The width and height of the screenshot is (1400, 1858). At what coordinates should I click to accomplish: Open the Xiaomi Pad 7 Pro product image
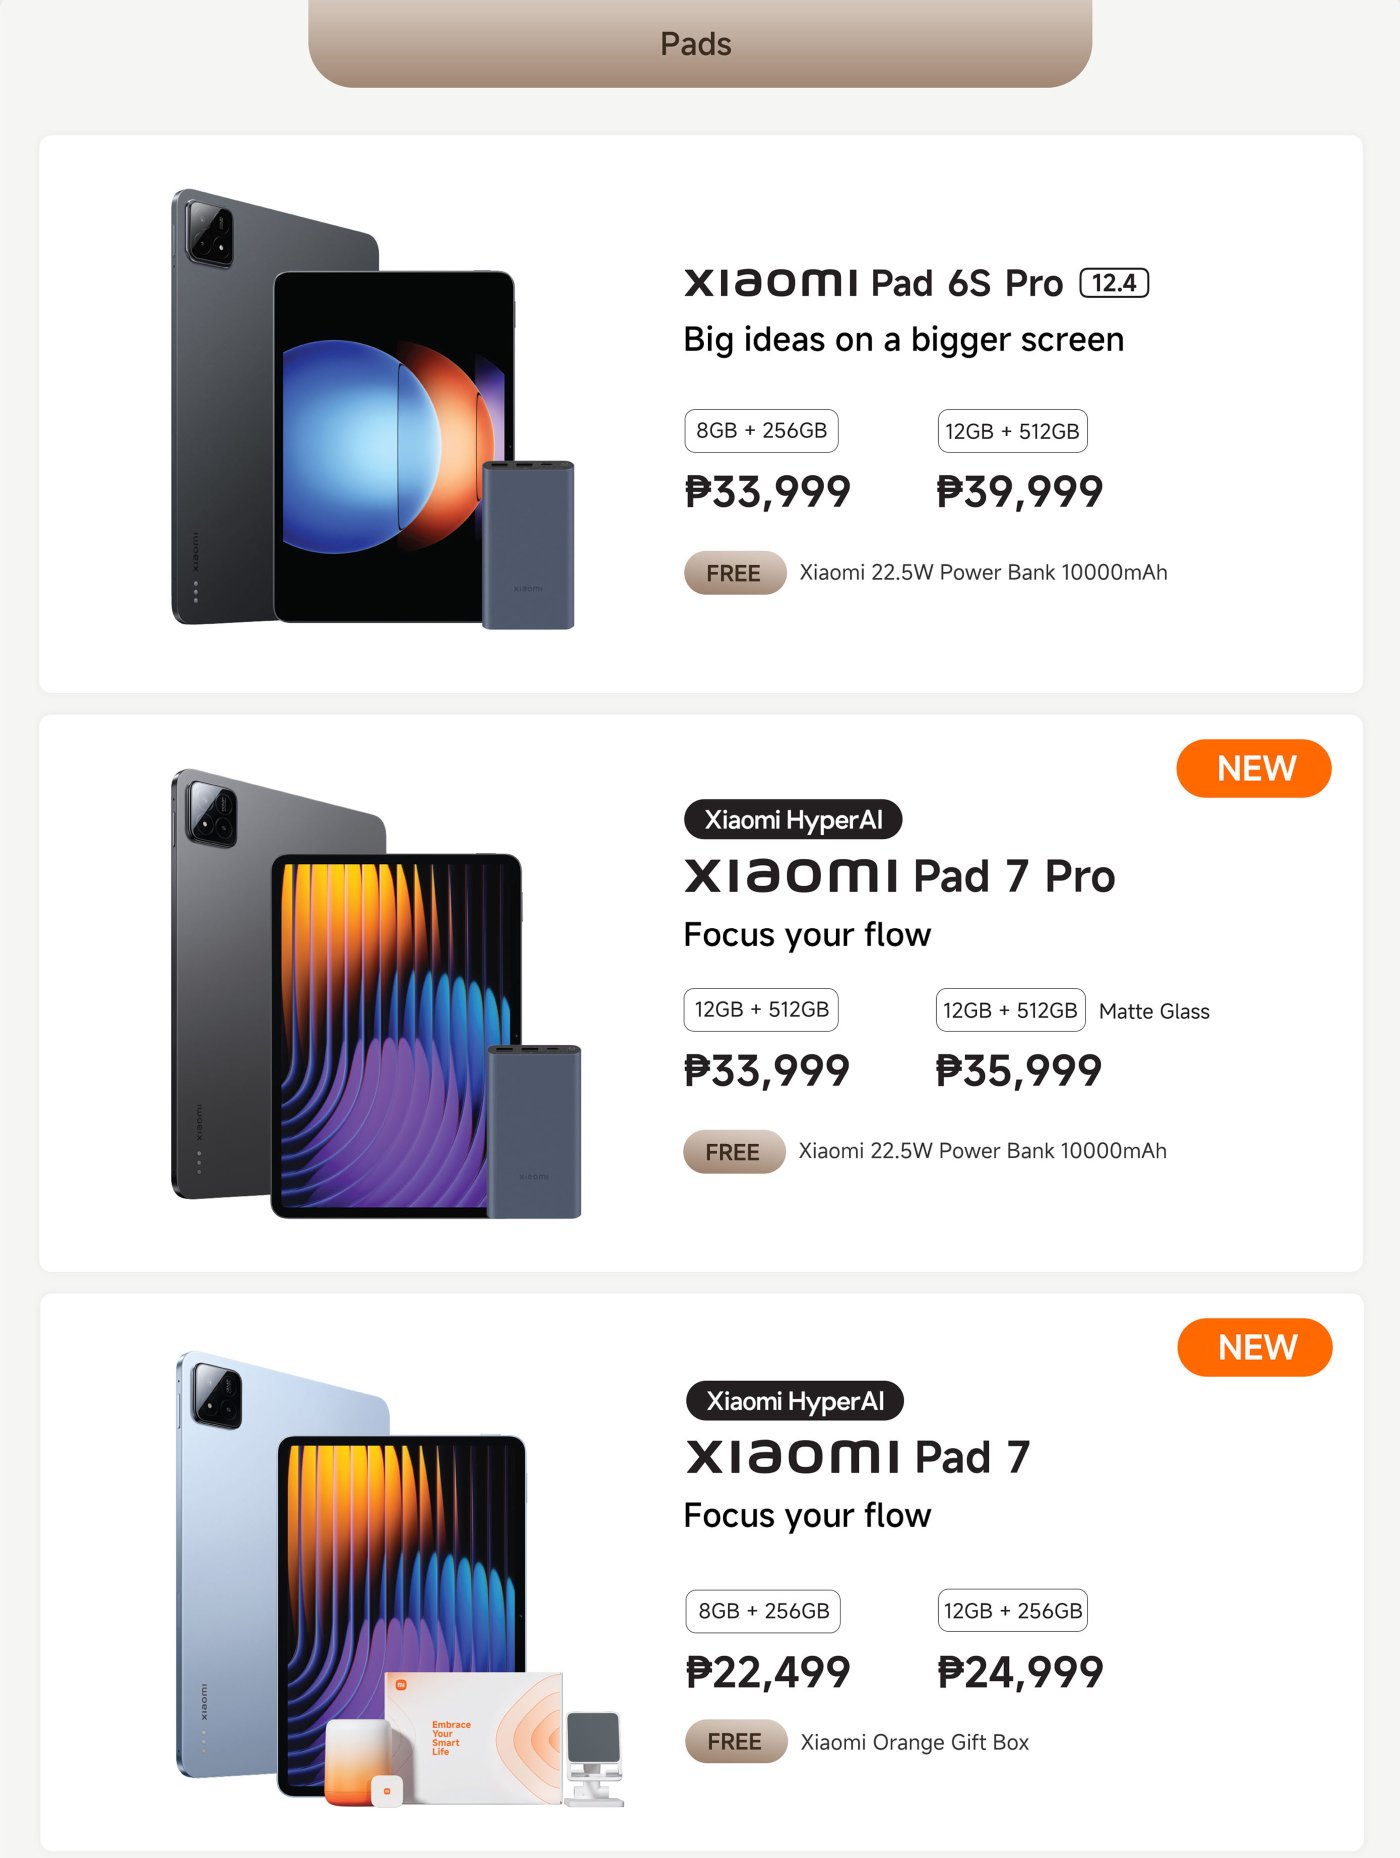point(376,993)
